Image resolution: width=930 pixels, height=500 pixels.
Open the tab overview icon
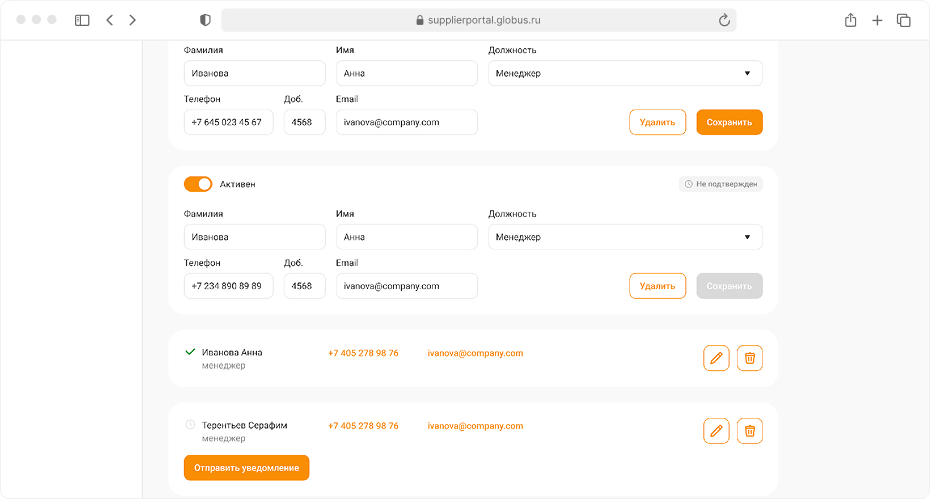point(903,20)
